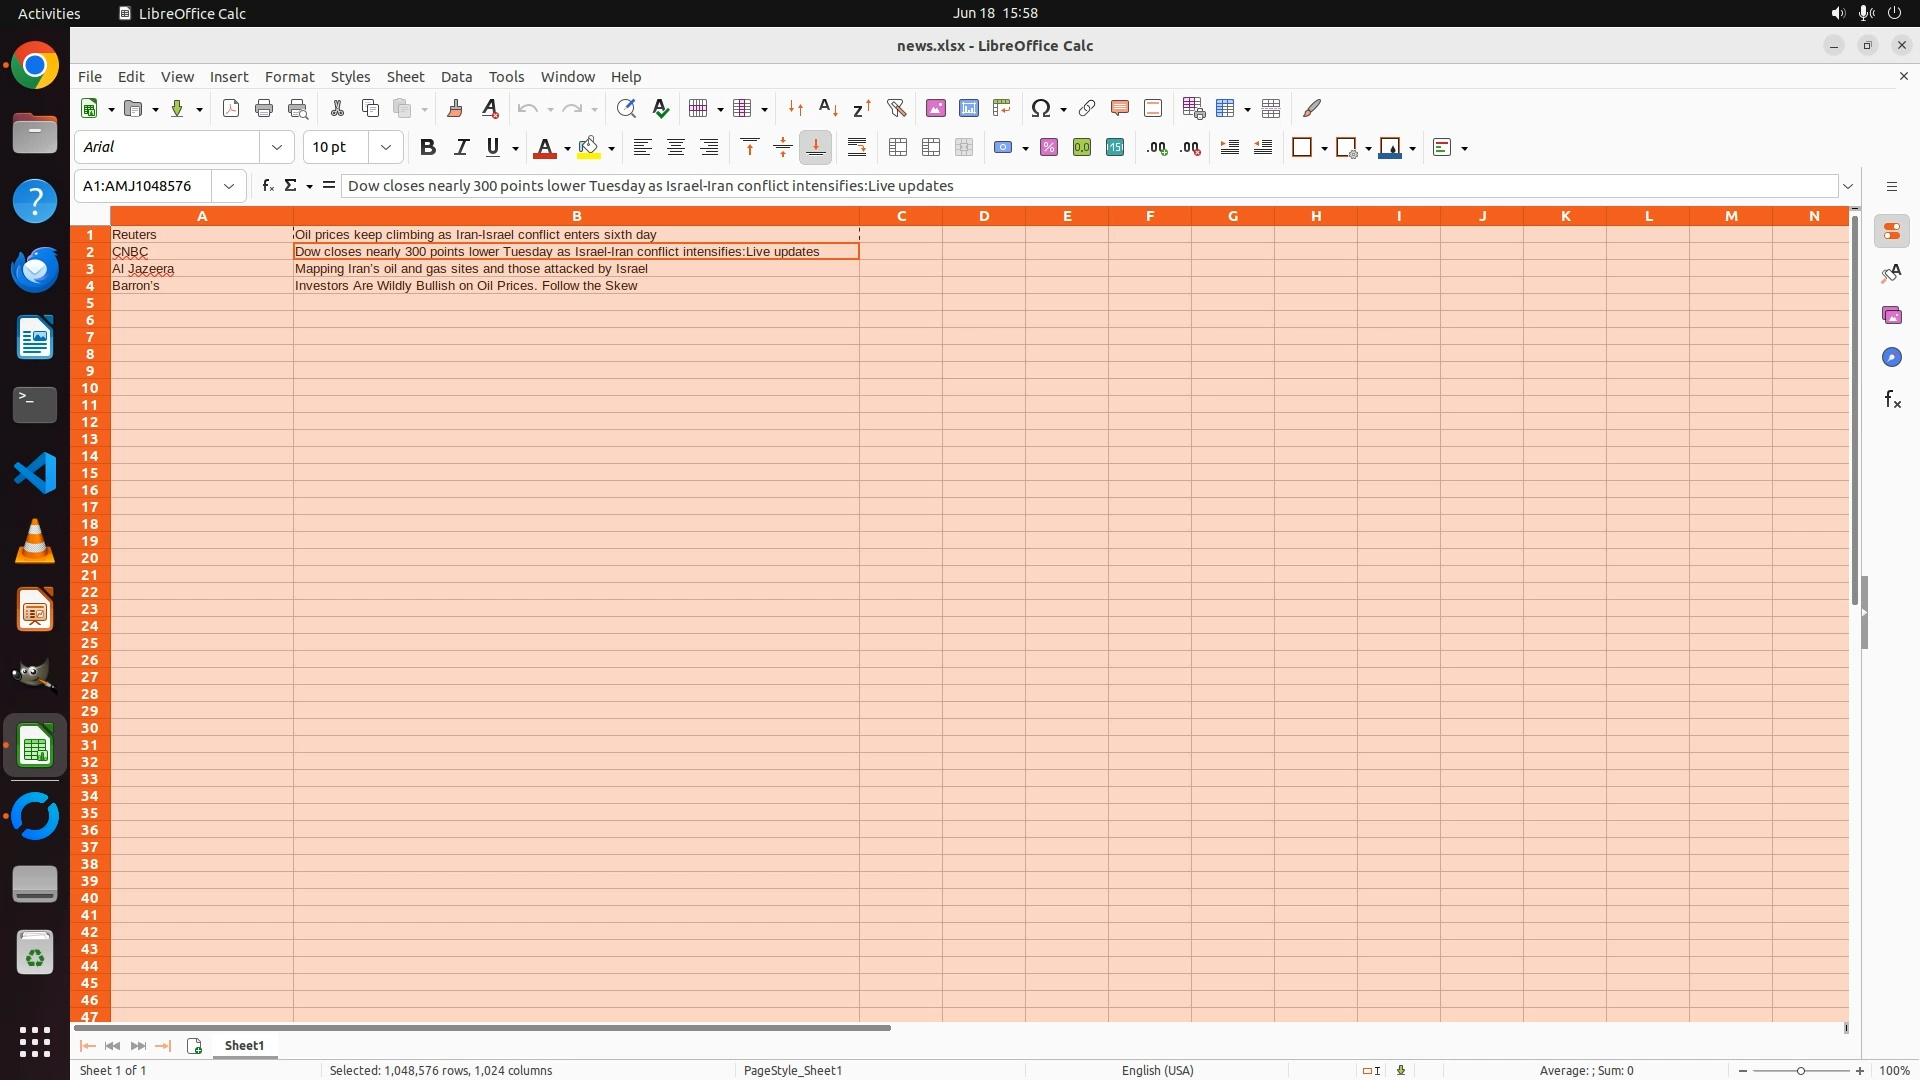
Task: Expand the Name Box dropdown arrow
Action: point(229,186)
